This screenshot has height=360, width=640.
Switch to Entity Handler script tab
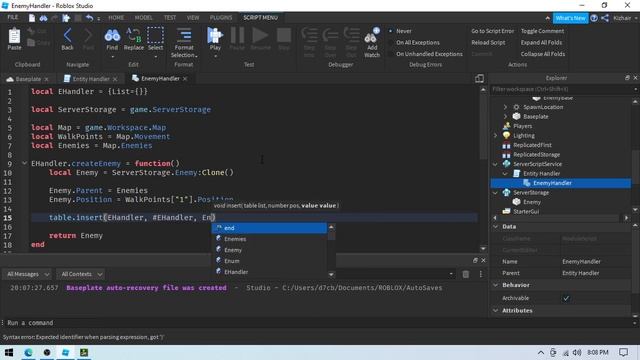[x=91, y=79]
